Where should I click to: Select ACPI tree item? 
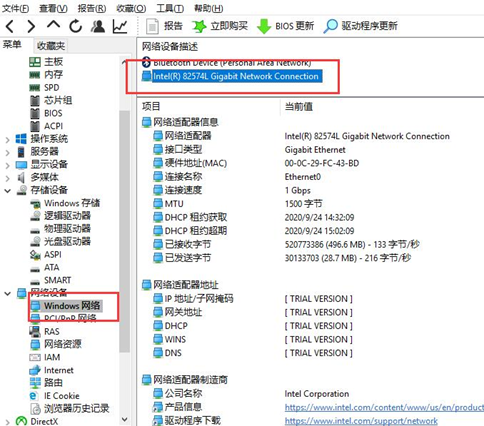46,126
